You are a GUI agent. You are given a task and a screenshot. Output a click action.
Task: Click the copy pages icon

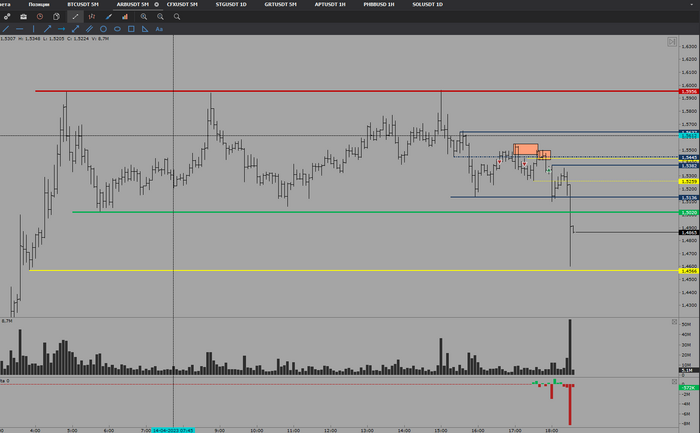56,17
